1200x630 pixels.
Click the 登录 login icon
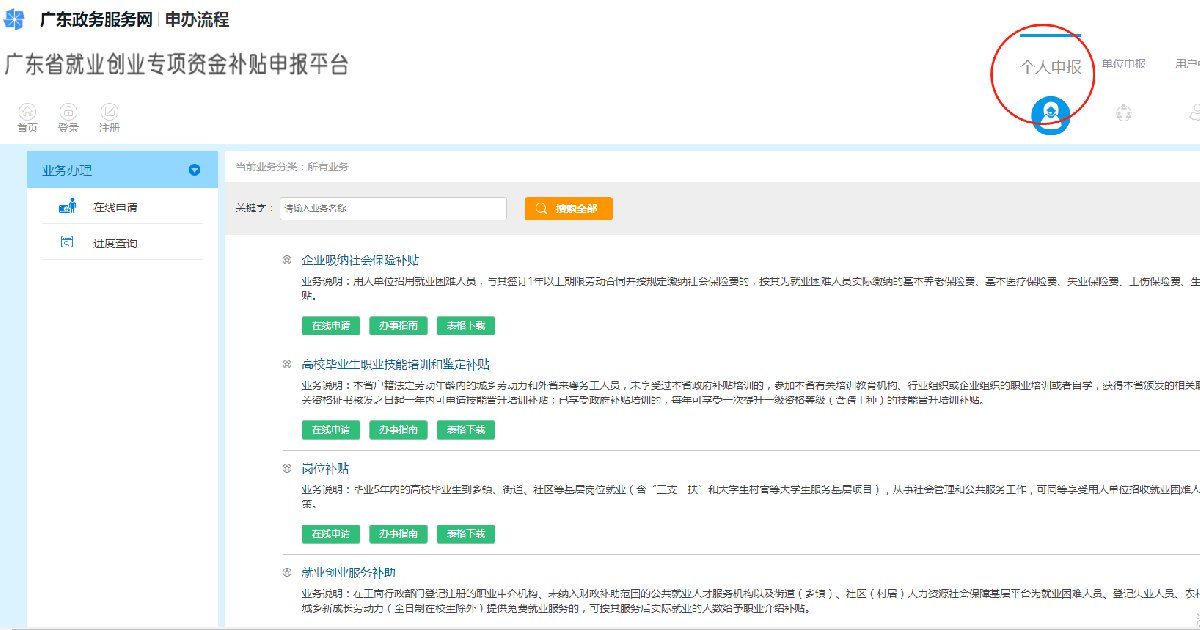[68, 111]
